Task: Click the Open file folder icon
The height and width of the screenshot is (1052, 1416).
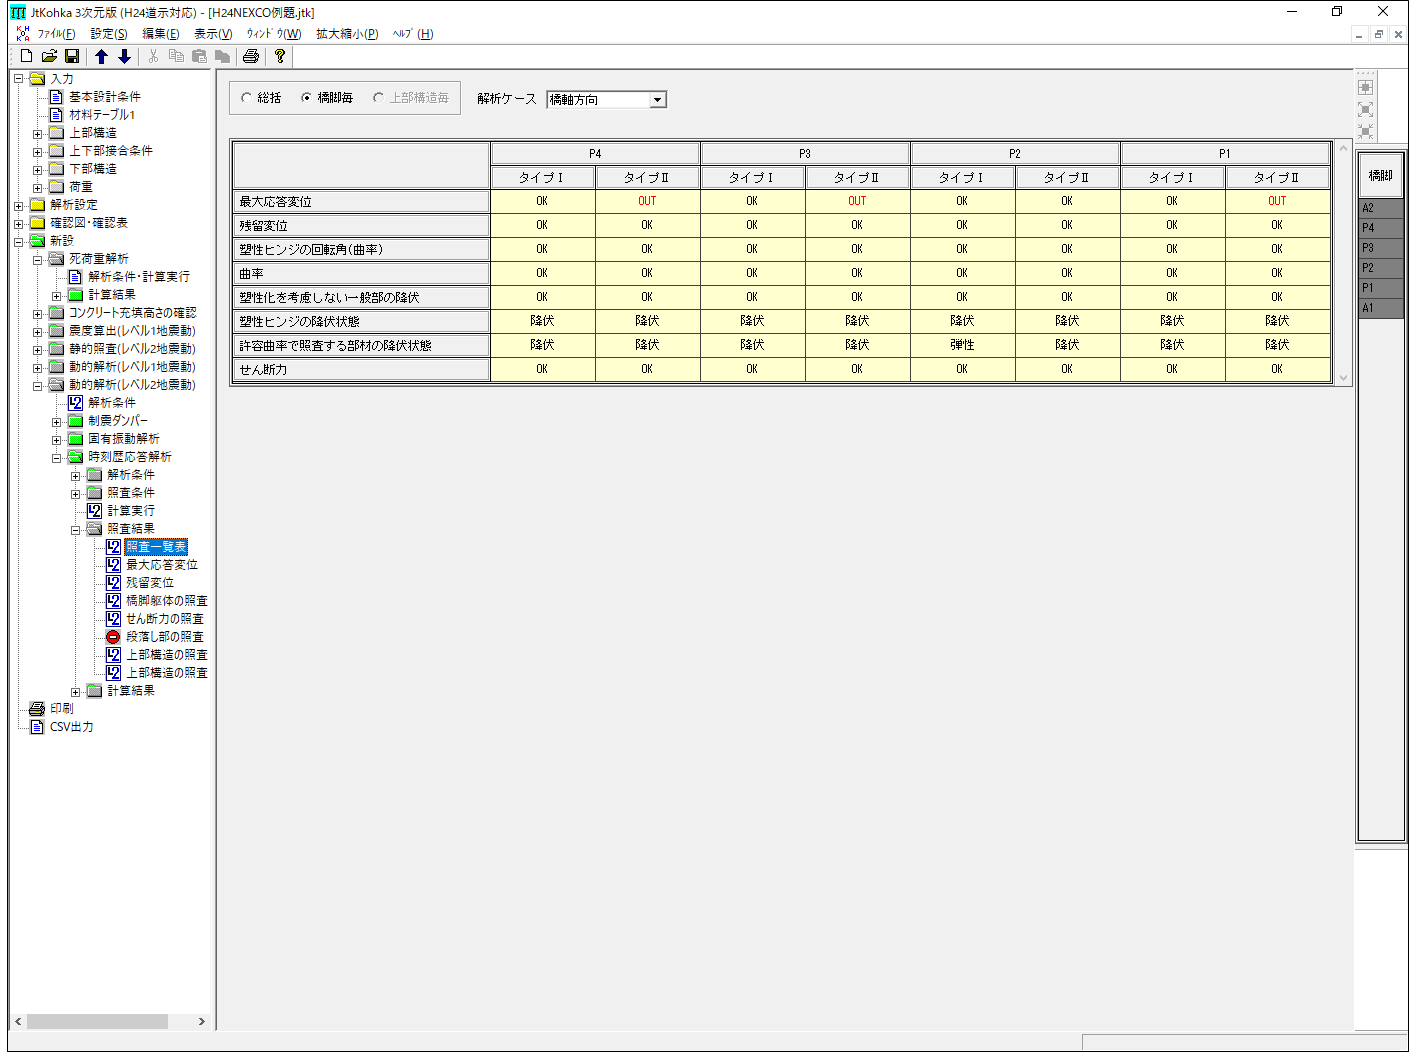Action: pyautogui.click(x=49, y=56)
